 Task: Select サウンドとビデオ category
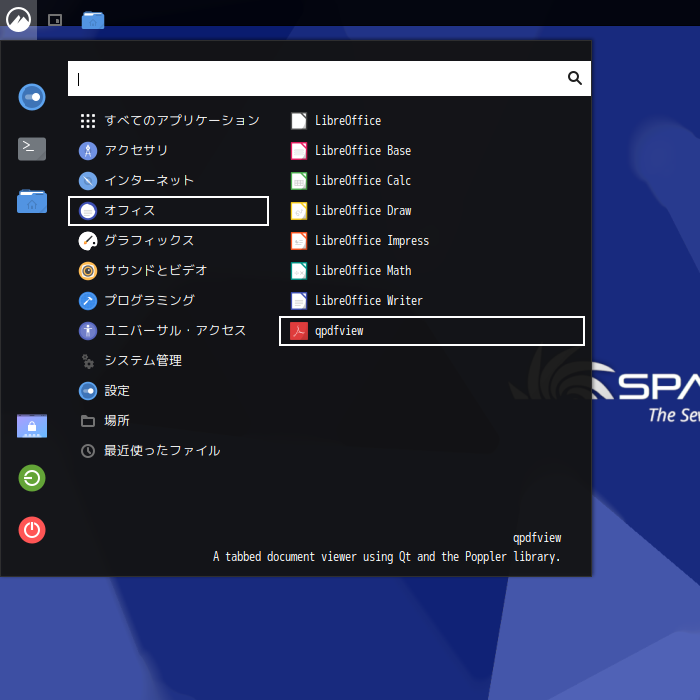click(168, 271)
